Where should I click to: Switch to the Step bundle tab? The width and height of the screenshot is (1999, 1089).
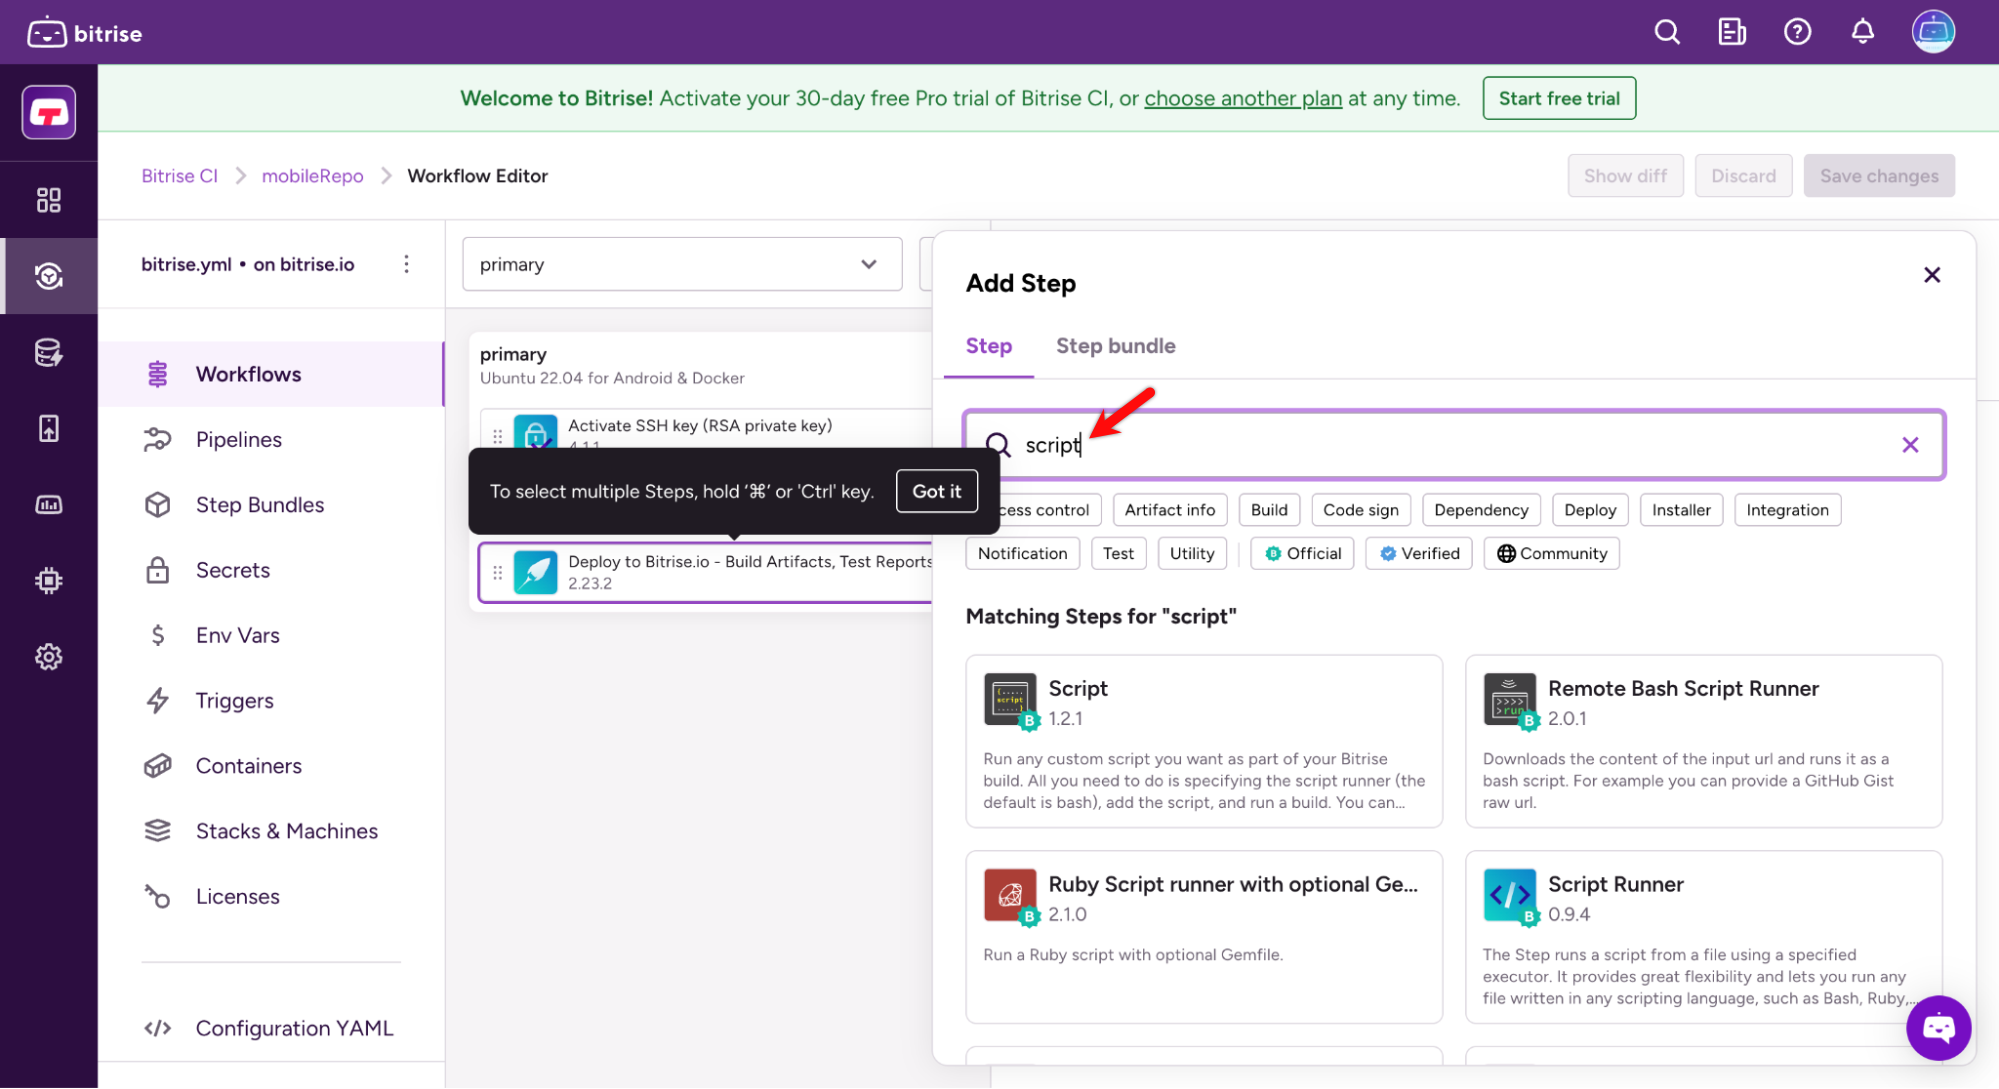coord(1115,346)
